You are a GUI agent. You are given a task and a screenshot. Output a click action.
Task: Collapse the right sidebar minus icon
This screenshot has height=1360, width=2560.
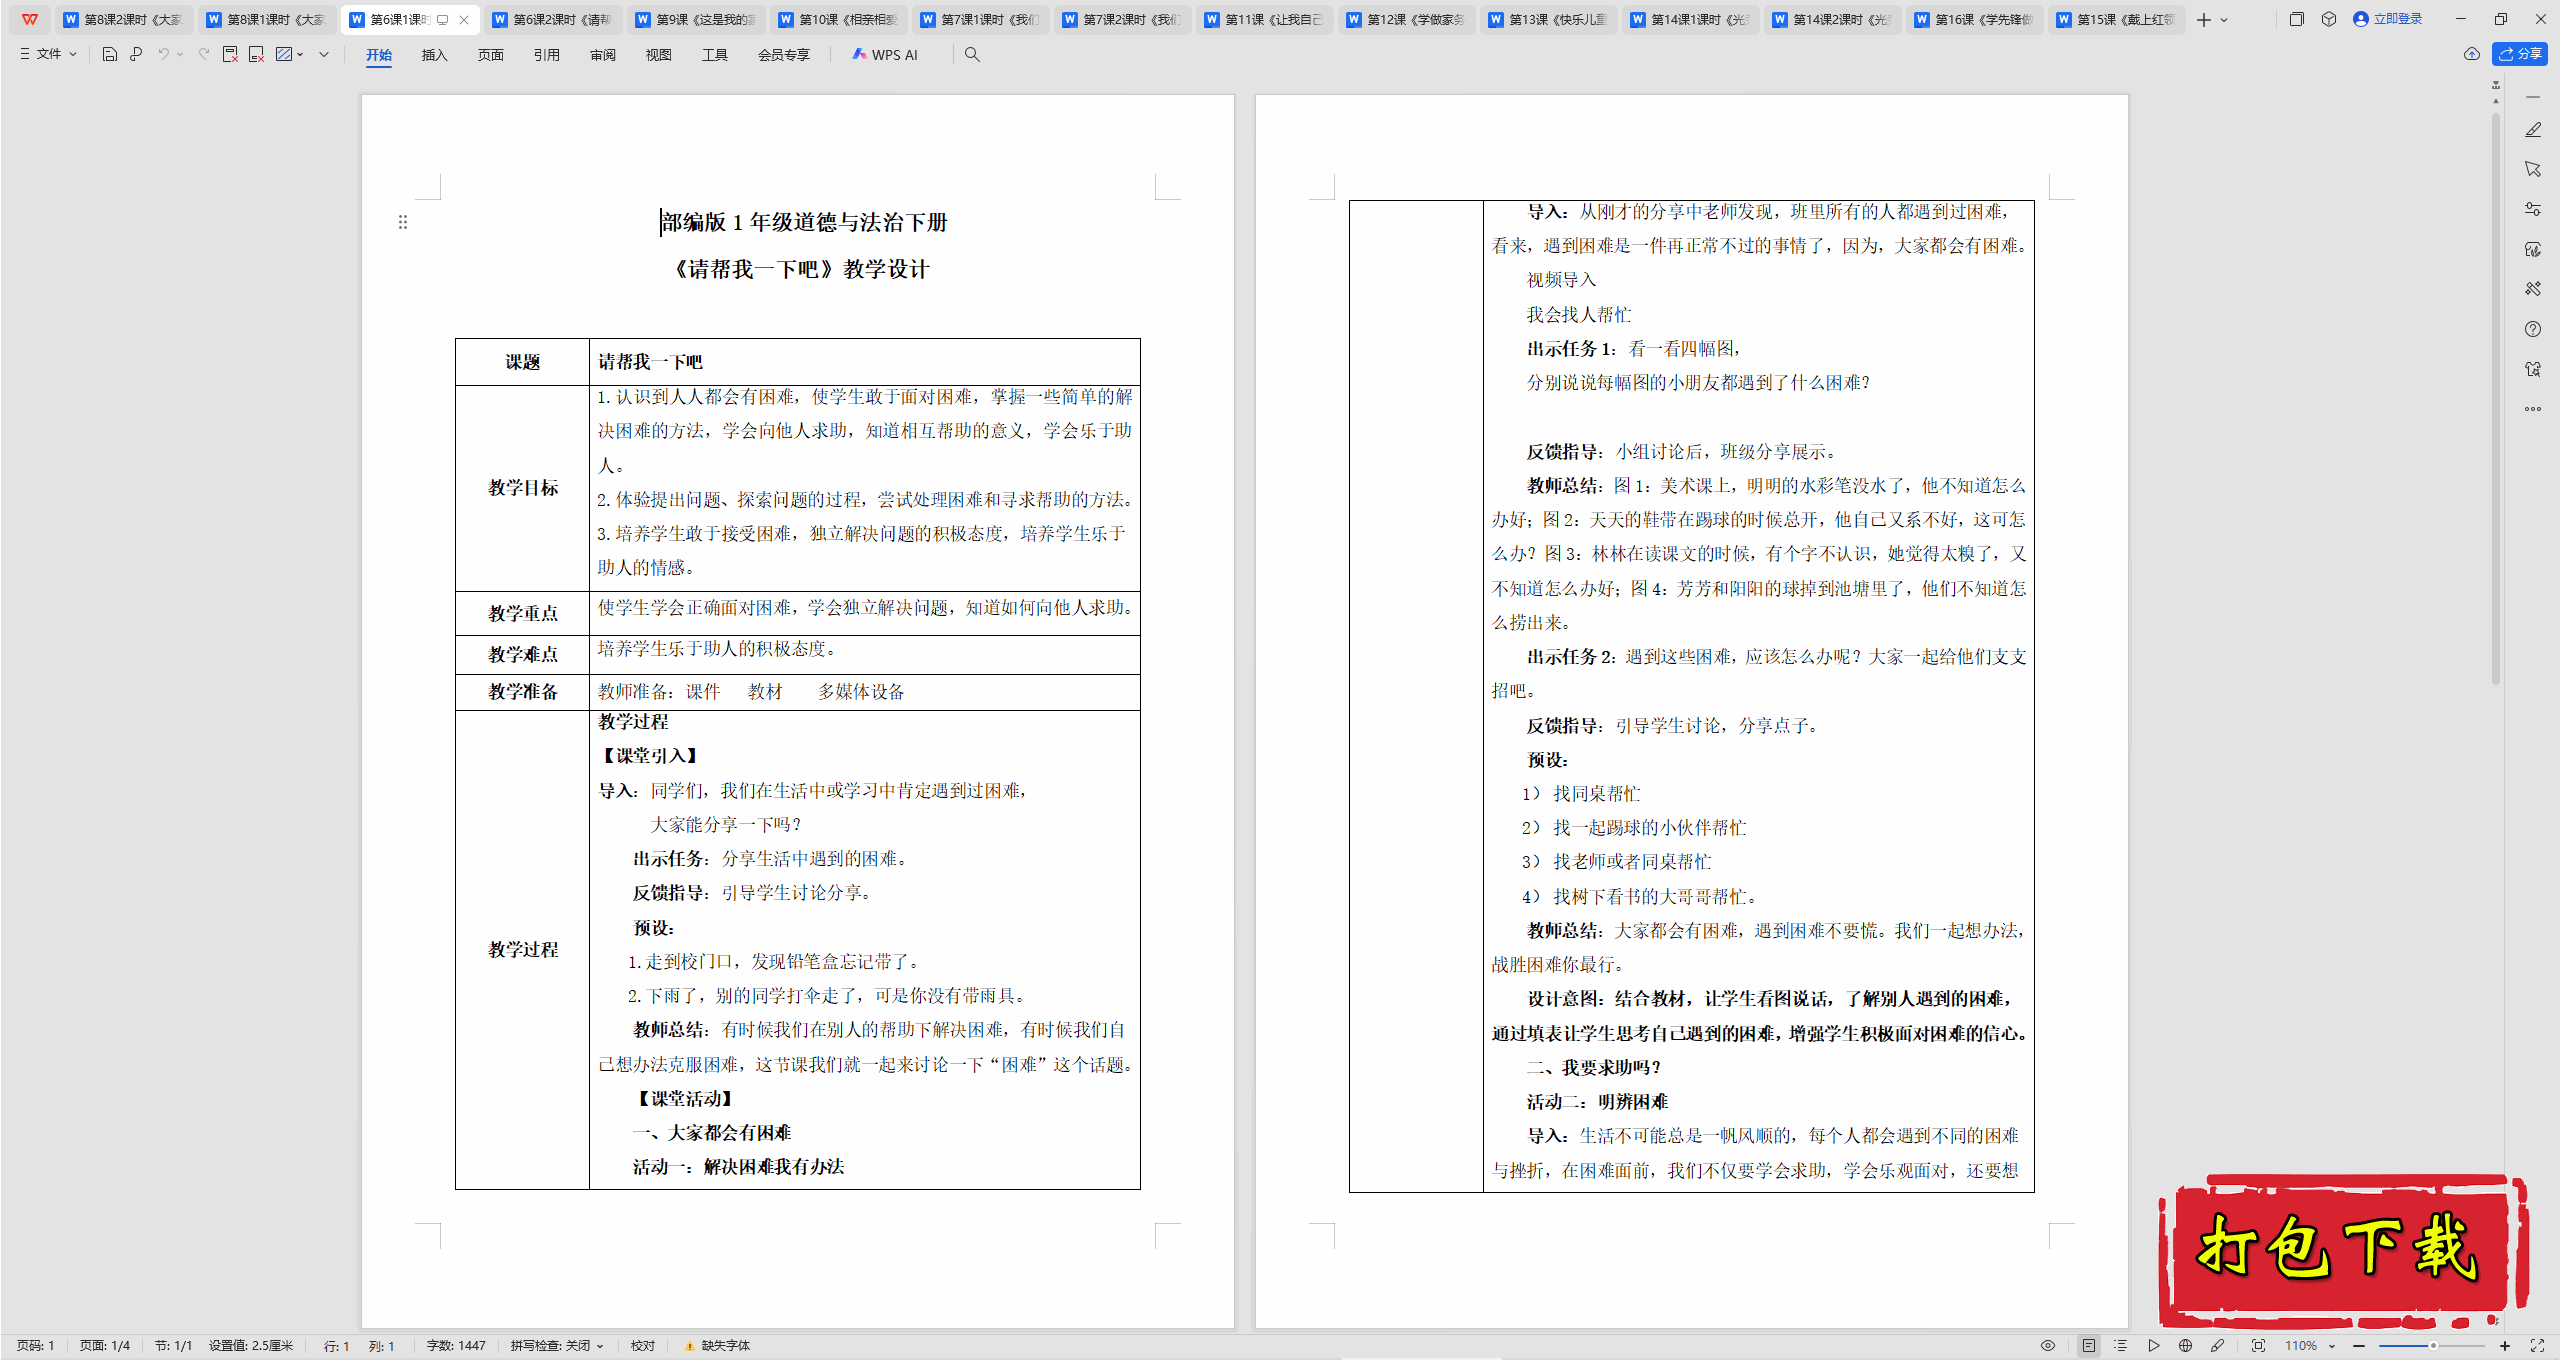(2533, 97)
